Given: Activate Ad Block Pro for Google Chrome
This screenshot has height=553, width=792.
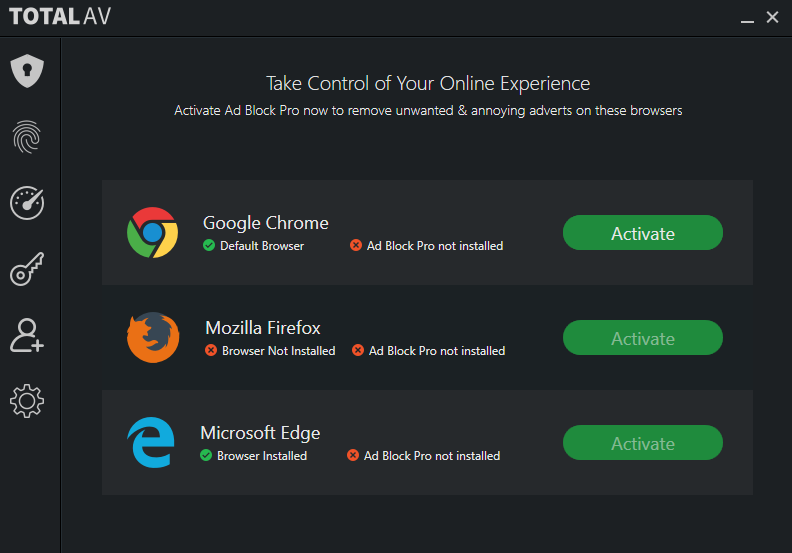Looking at the screenshot, I should click(642, 233).
